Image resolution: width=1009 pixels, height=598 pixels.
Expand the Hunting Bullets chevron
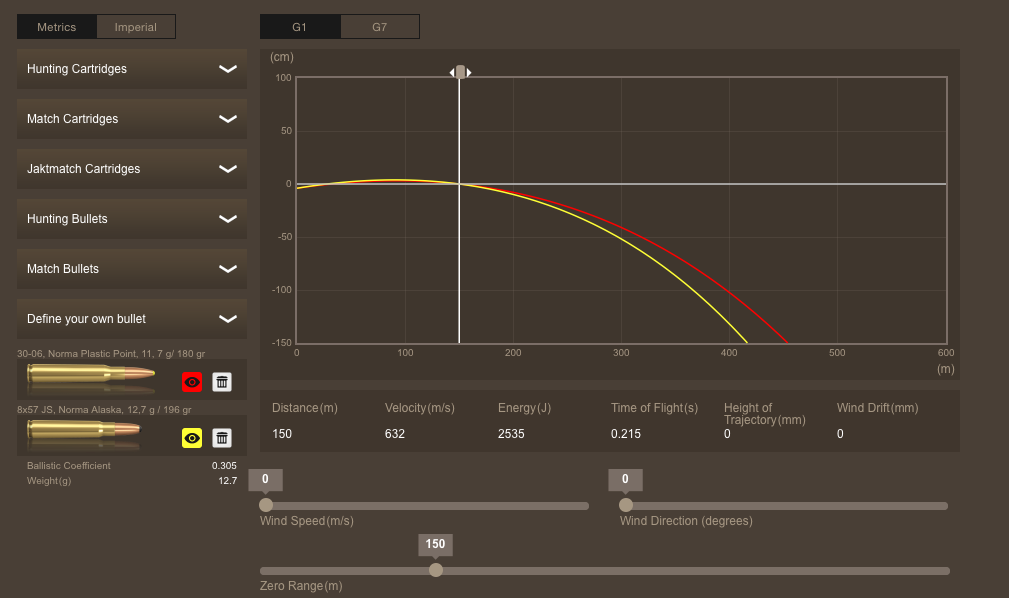tap(228, 219)
